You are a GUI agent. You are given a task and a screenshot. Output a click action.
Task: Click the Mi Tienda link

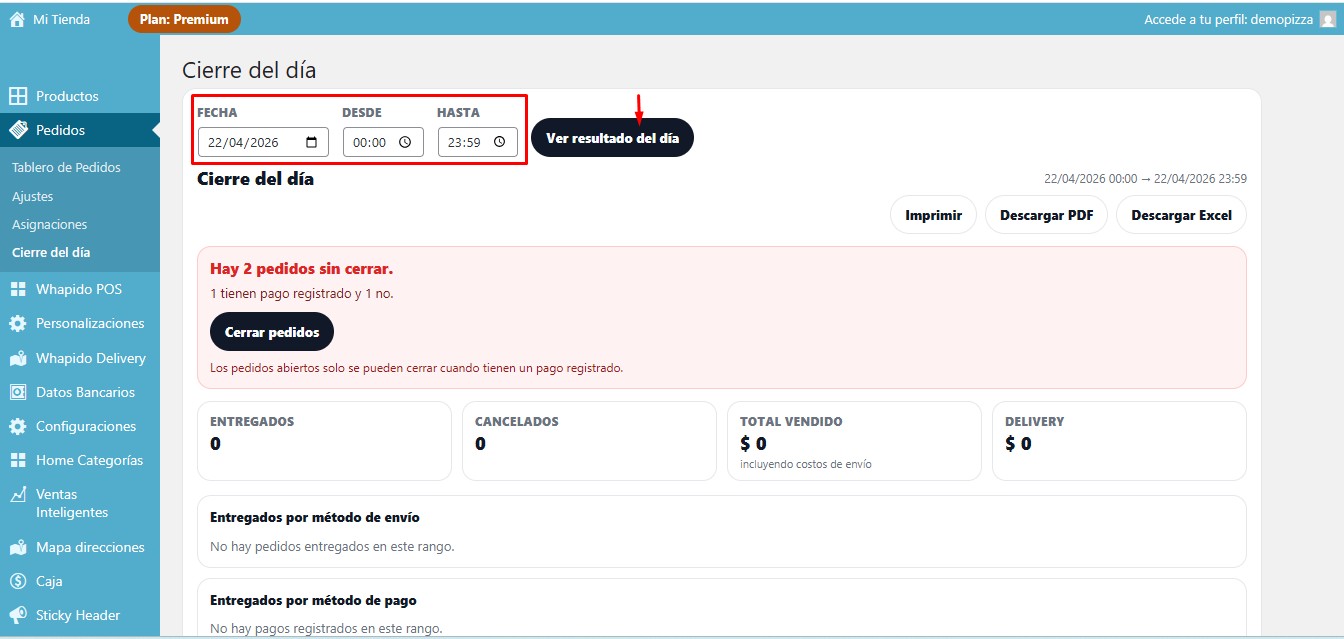point(61,19)
